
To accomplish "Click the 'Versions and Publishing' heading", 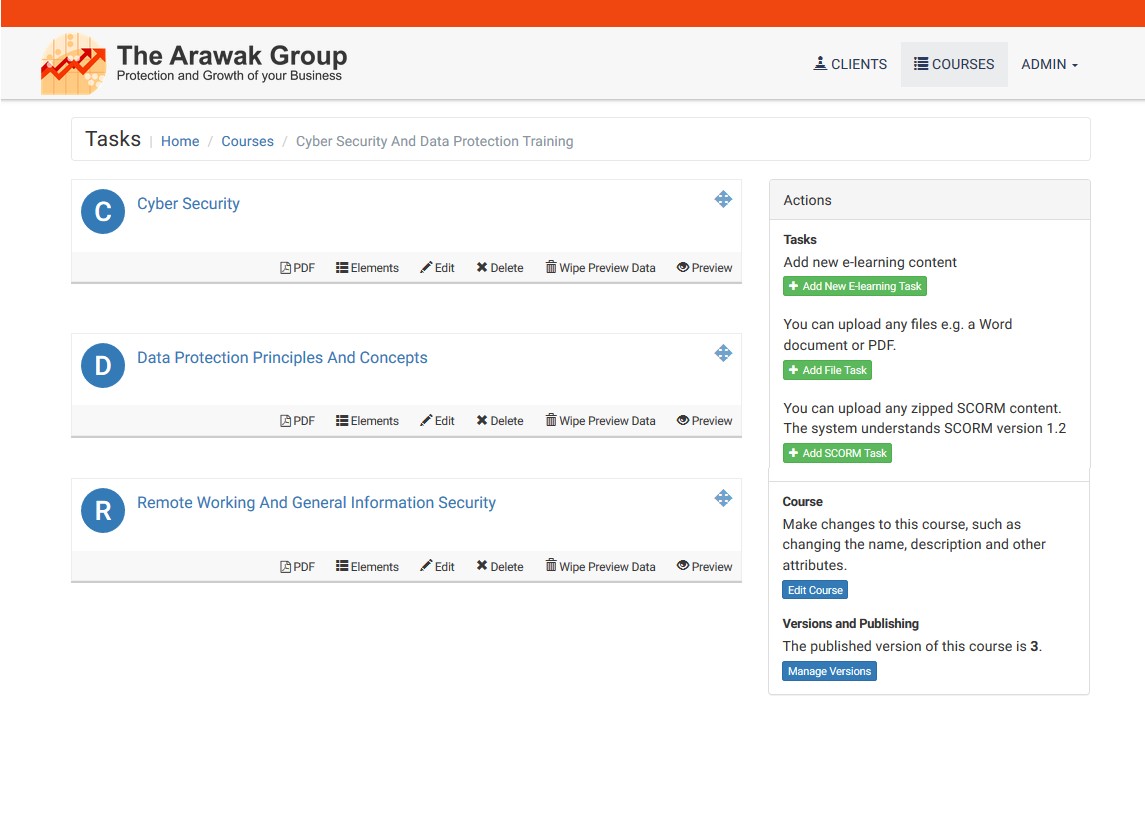I will point(851,624).
